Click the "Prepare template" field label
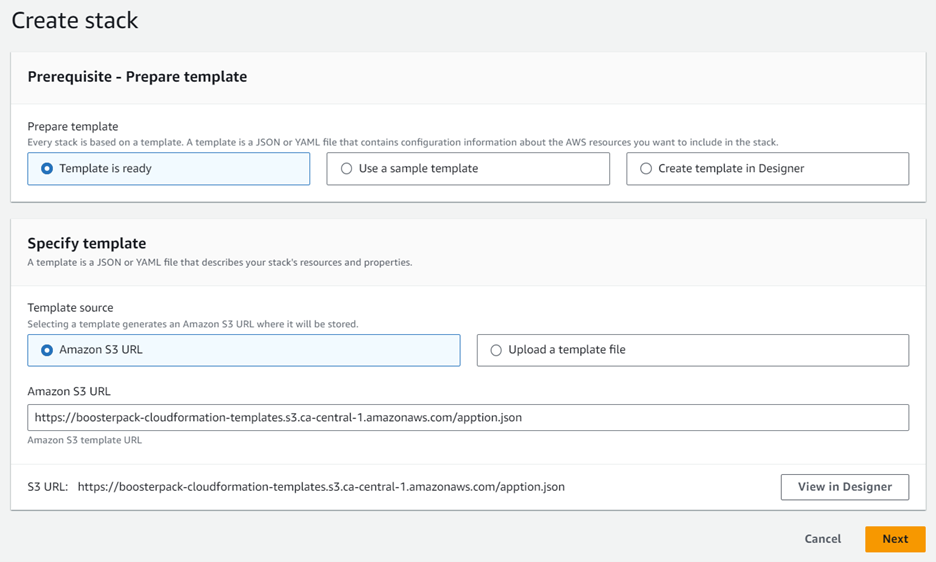This screenshot has width=936, height=562. point(73,127)
